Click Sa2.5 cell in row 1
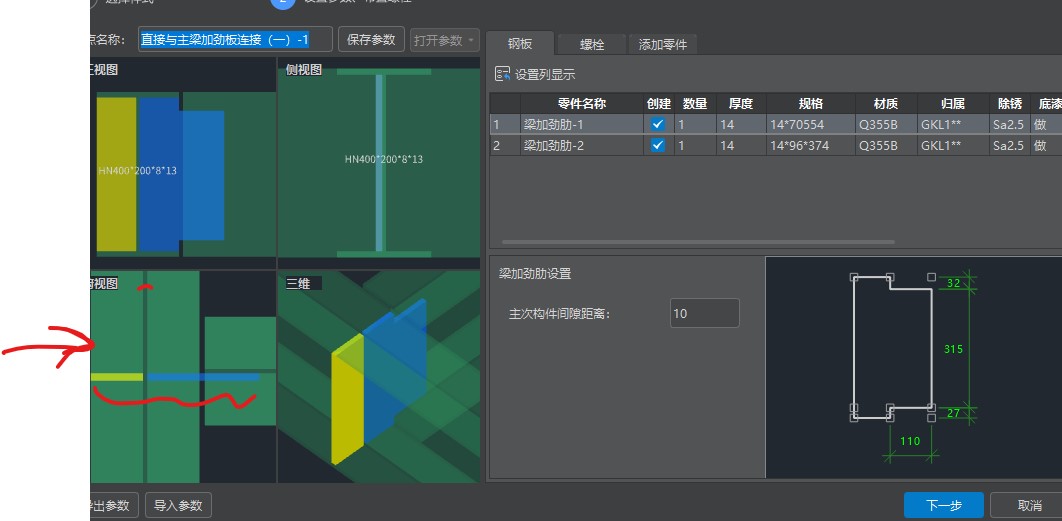Screen dimensions: 1062x521 1009,125
